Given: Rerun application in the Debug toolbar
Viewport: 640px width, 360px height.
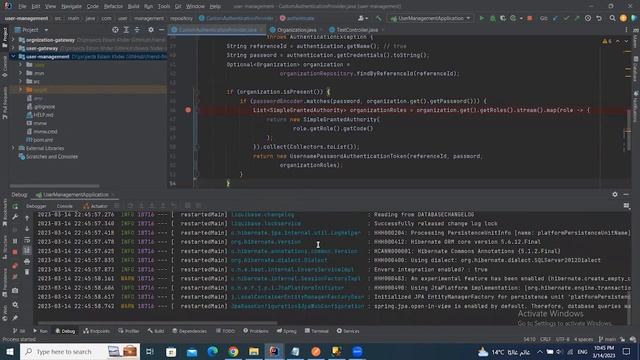Looking at the screenshot, I should [x=15, y=207].
